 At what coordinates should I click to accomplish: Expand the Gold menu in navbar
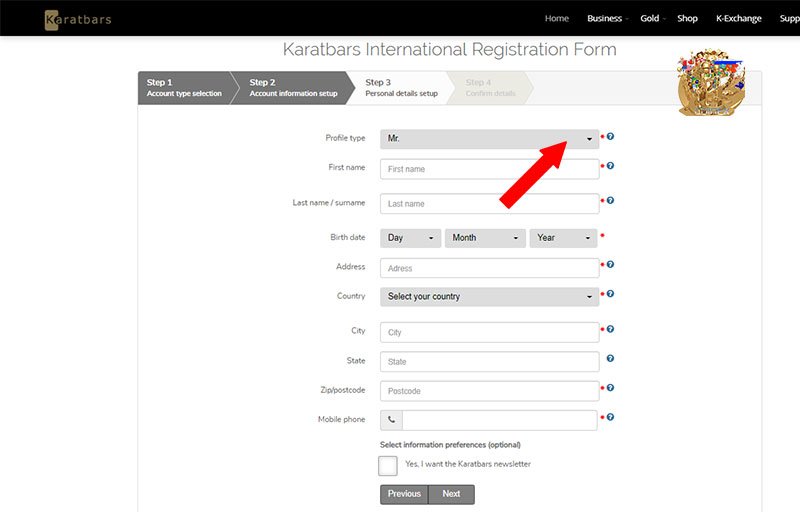653,18
